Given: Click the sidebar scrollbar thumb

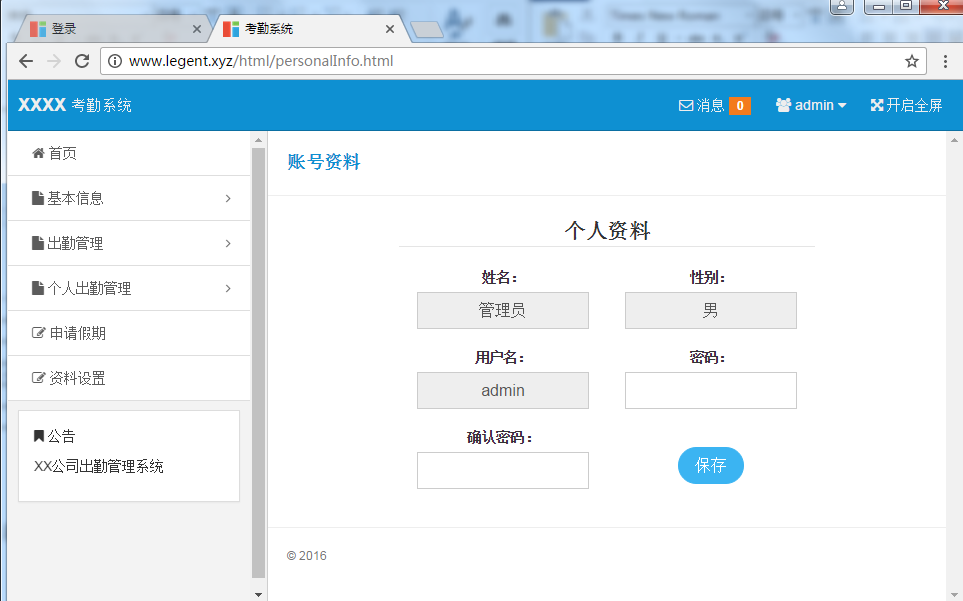Looking at the screenshot, I should [259, 362].
